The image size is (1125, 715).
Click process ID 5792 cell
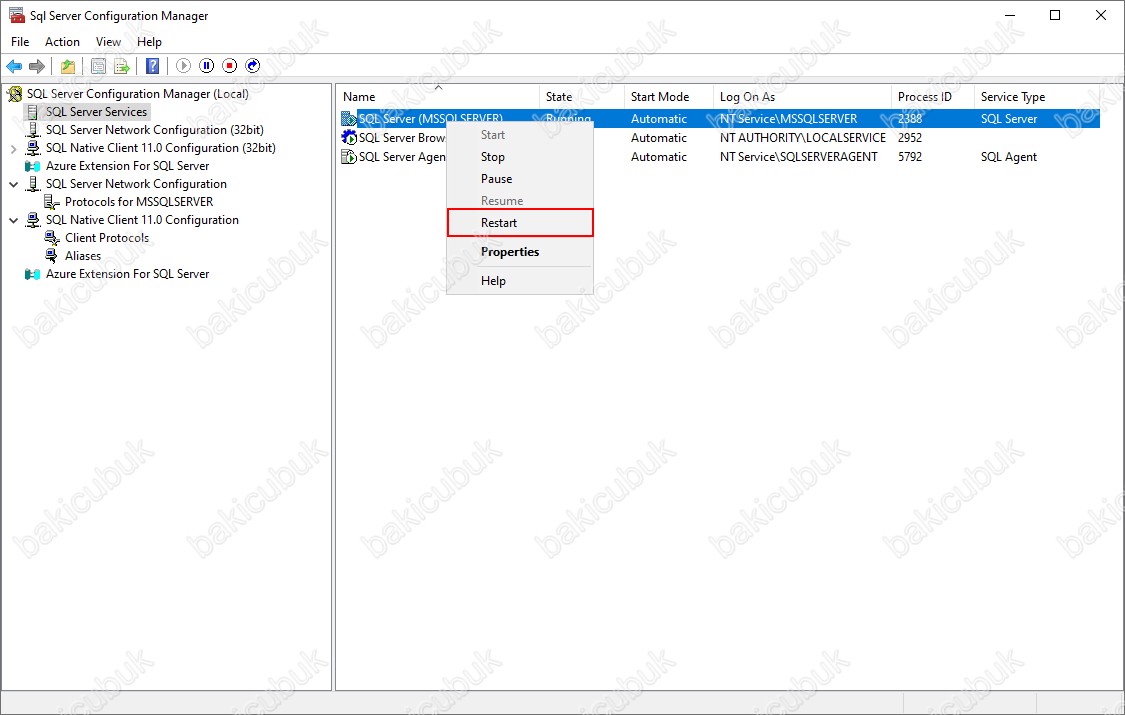tap(910, 157)
